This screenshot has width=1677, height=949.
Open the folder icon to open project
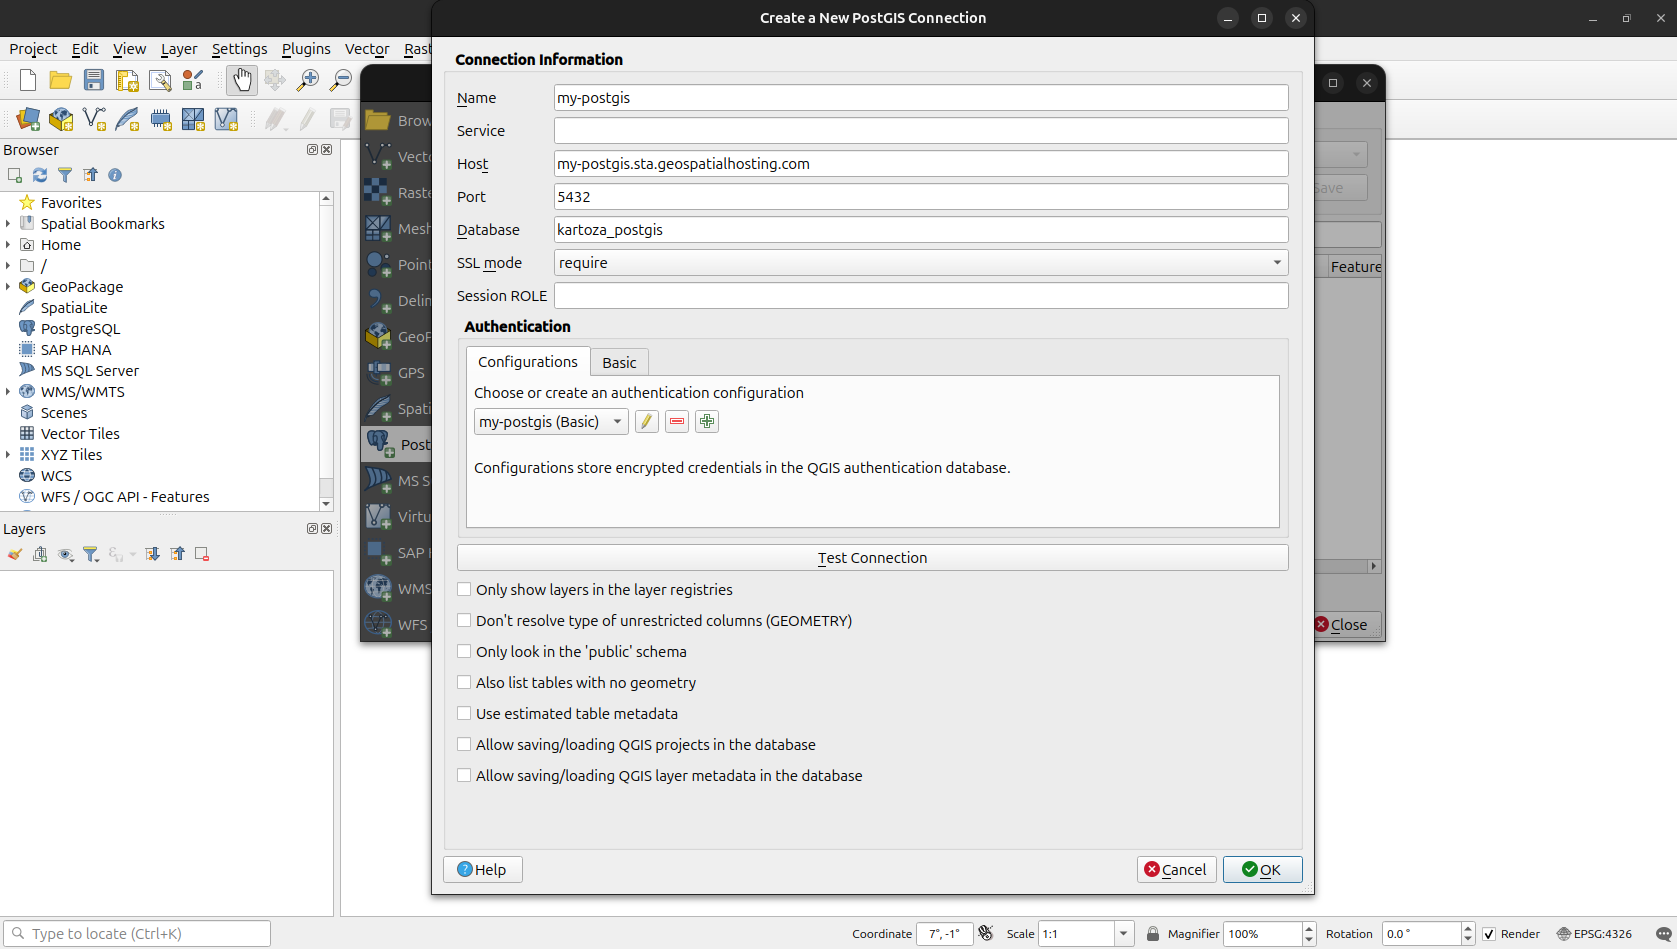60,81
